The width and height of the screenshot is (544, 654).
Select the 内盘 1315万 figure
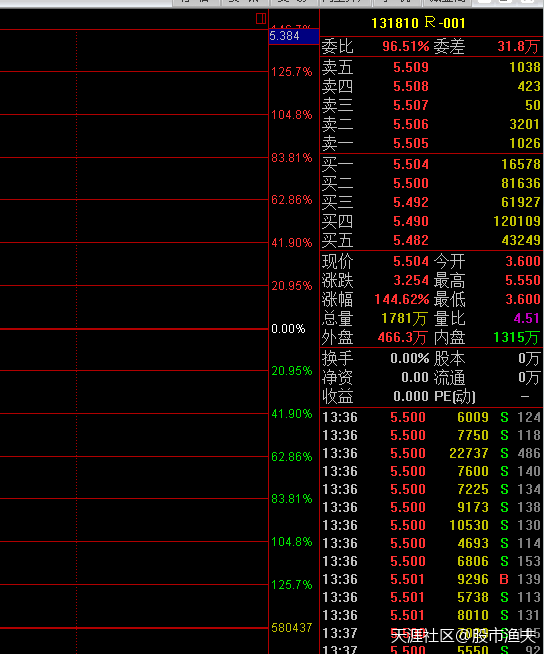pyautogui.click(x=516, y=337)
